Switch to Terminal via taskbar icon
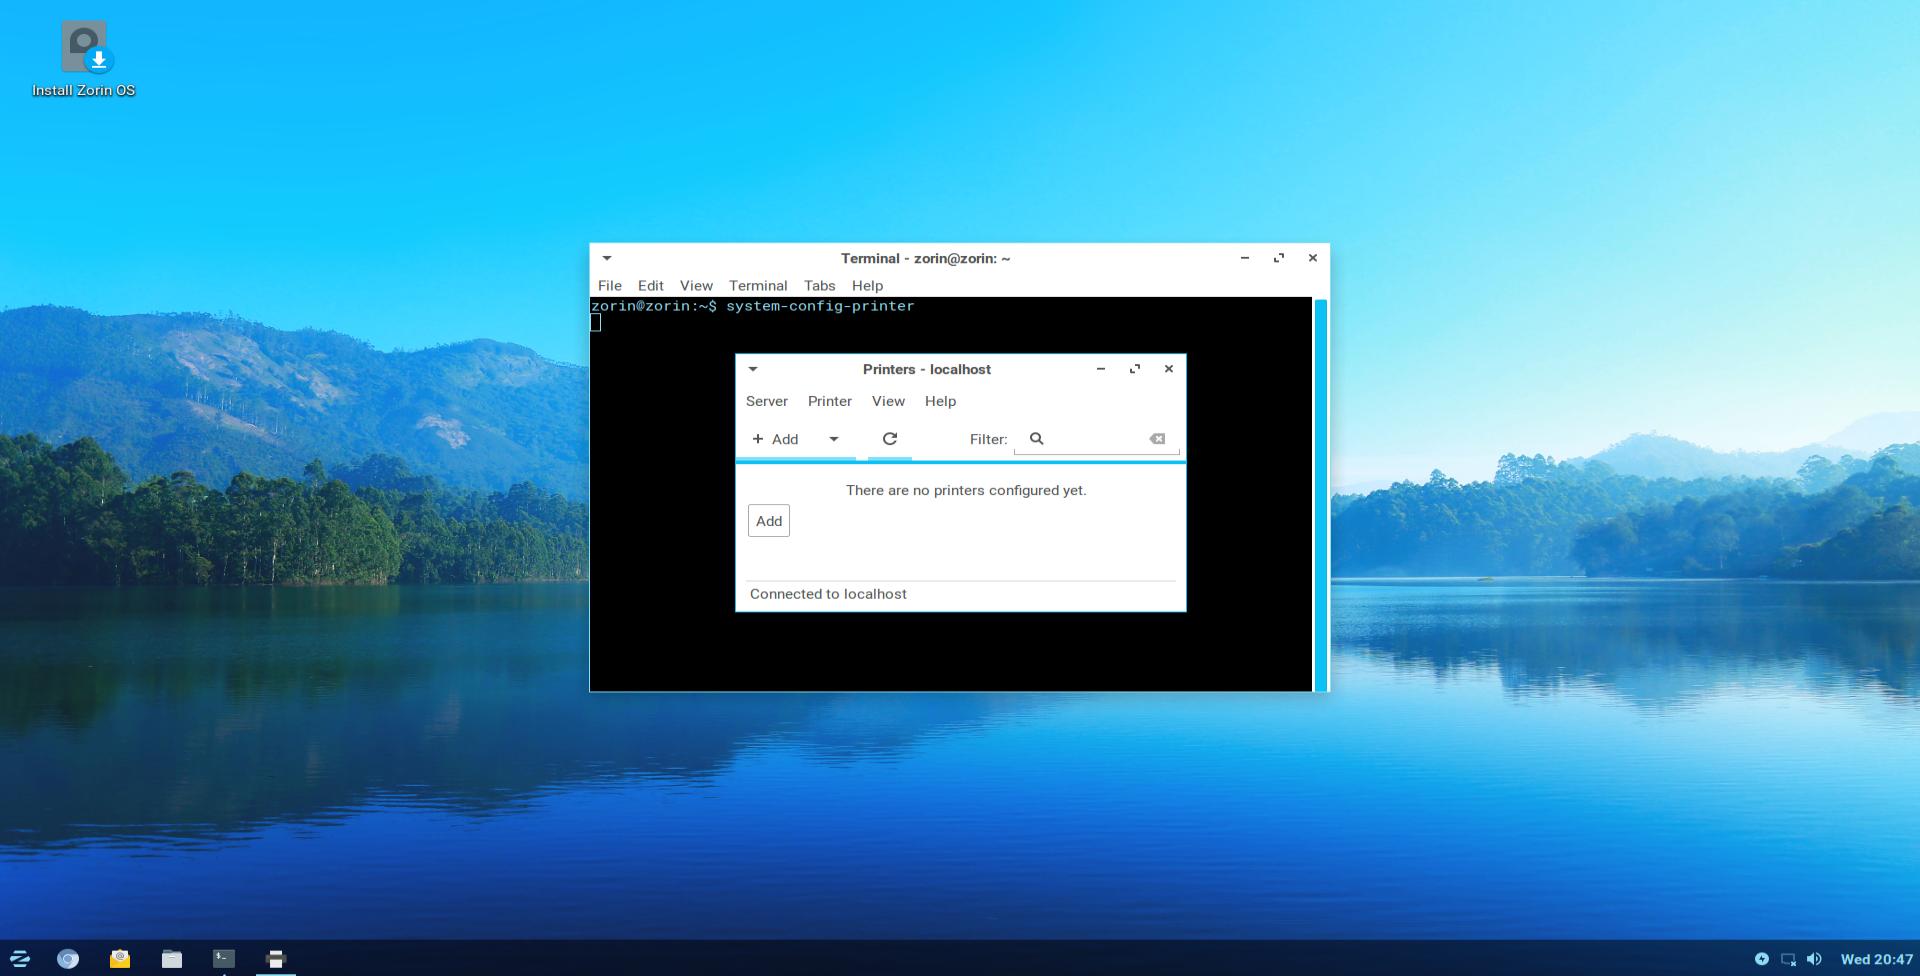Screen dimensions: 1920x976 point(224,959)
